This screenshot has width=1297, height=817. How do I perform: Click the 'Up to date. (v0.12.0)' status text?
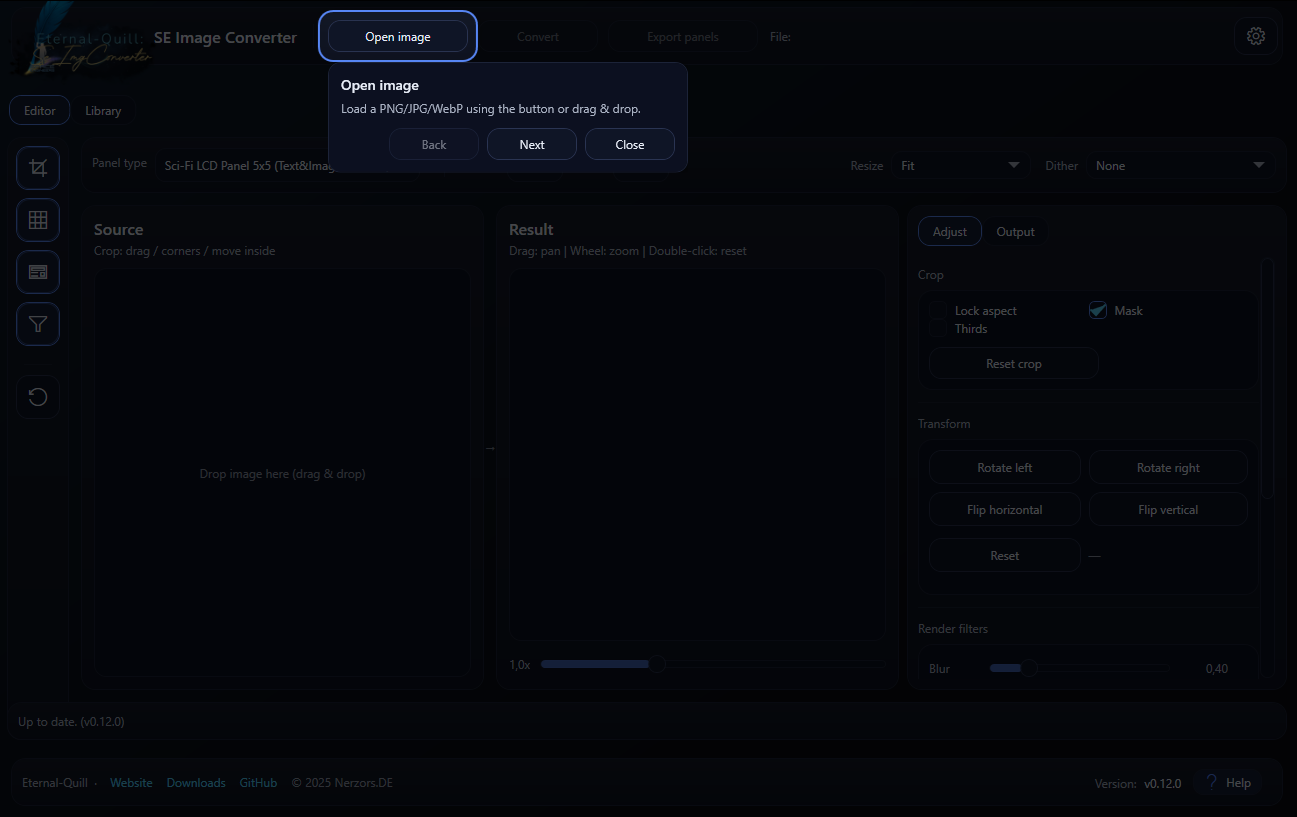pos(71,721)
